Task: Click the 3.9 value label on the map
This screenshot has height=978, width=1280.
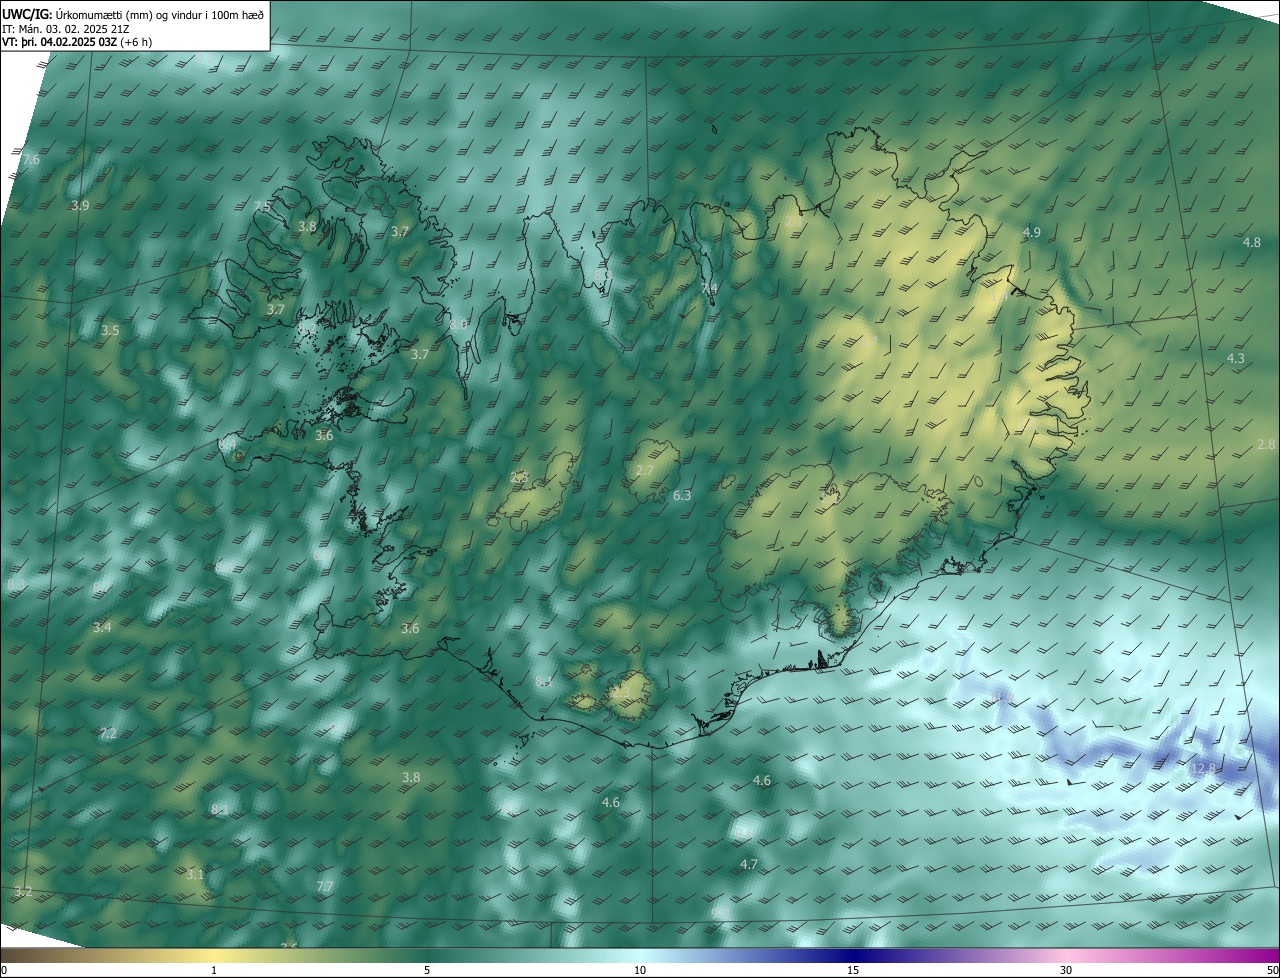Action: (80, 205)
